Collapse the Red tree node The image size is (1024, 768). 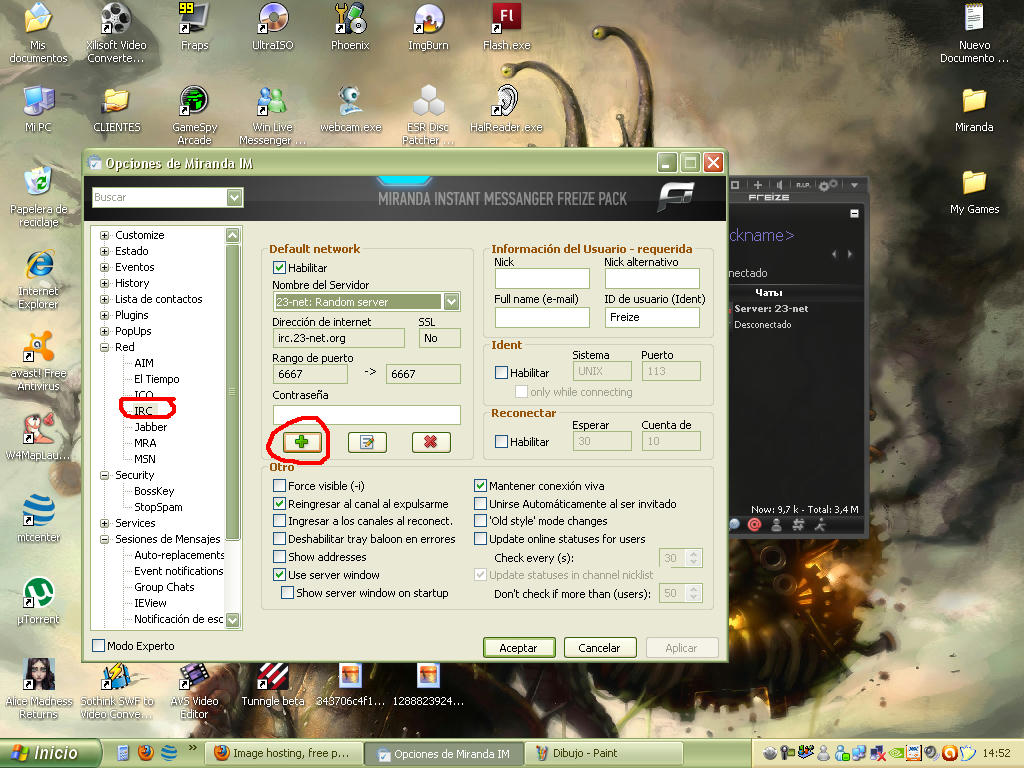coord(104,347)
